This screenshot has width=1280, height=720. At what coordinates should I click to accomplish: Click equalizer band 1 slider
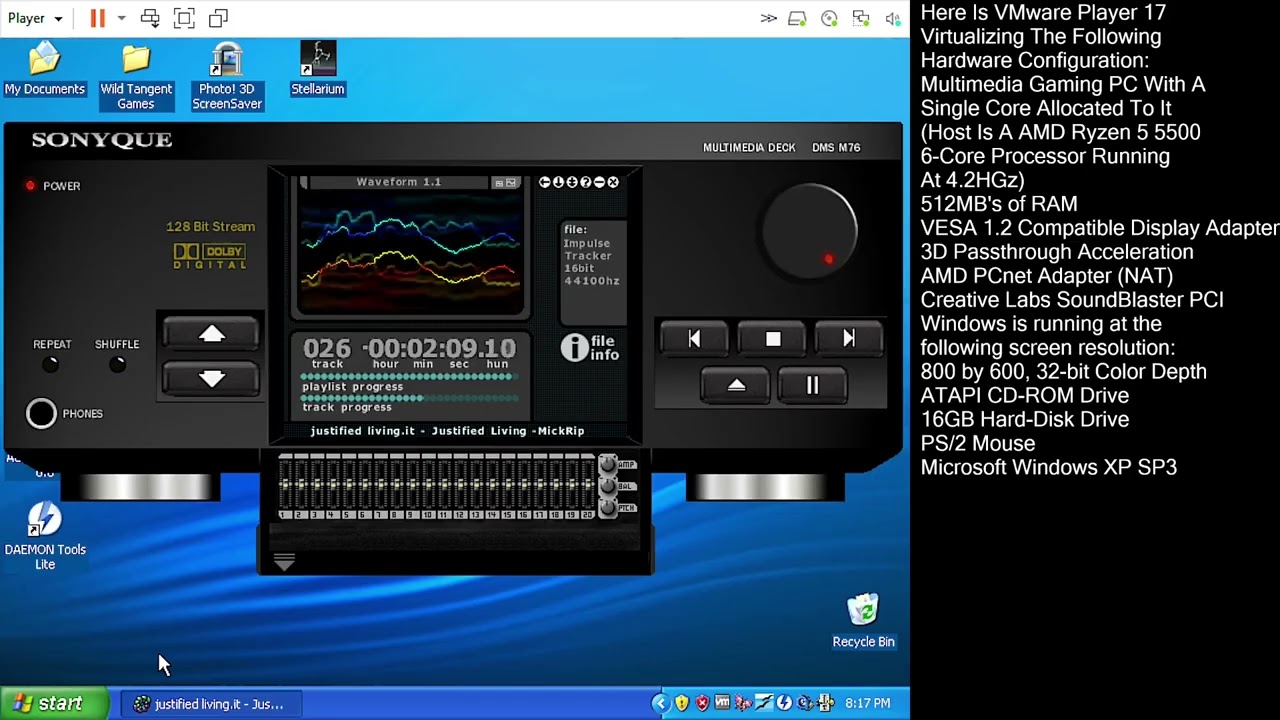285,485
